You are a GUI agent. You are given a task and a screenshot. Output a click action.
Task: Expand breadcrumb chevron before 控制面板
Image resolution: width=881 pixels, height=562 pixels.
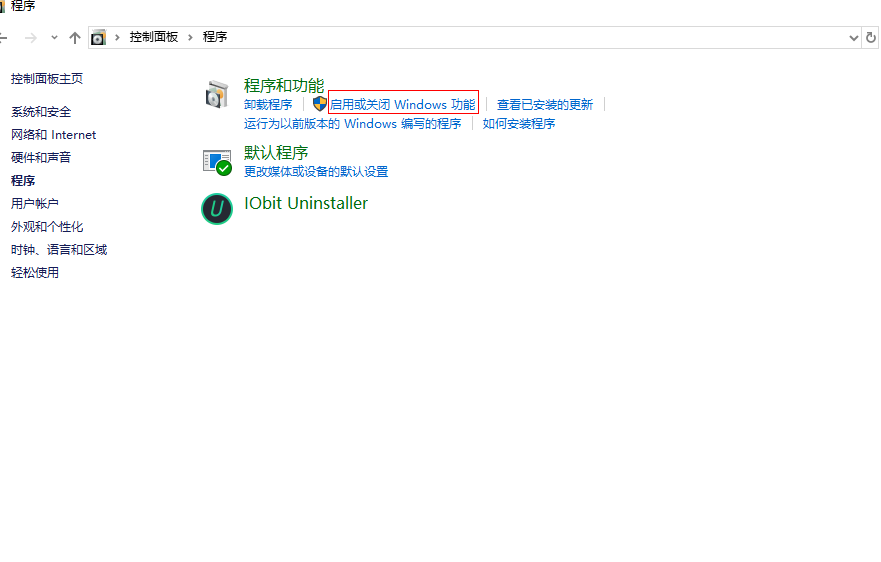117,37
